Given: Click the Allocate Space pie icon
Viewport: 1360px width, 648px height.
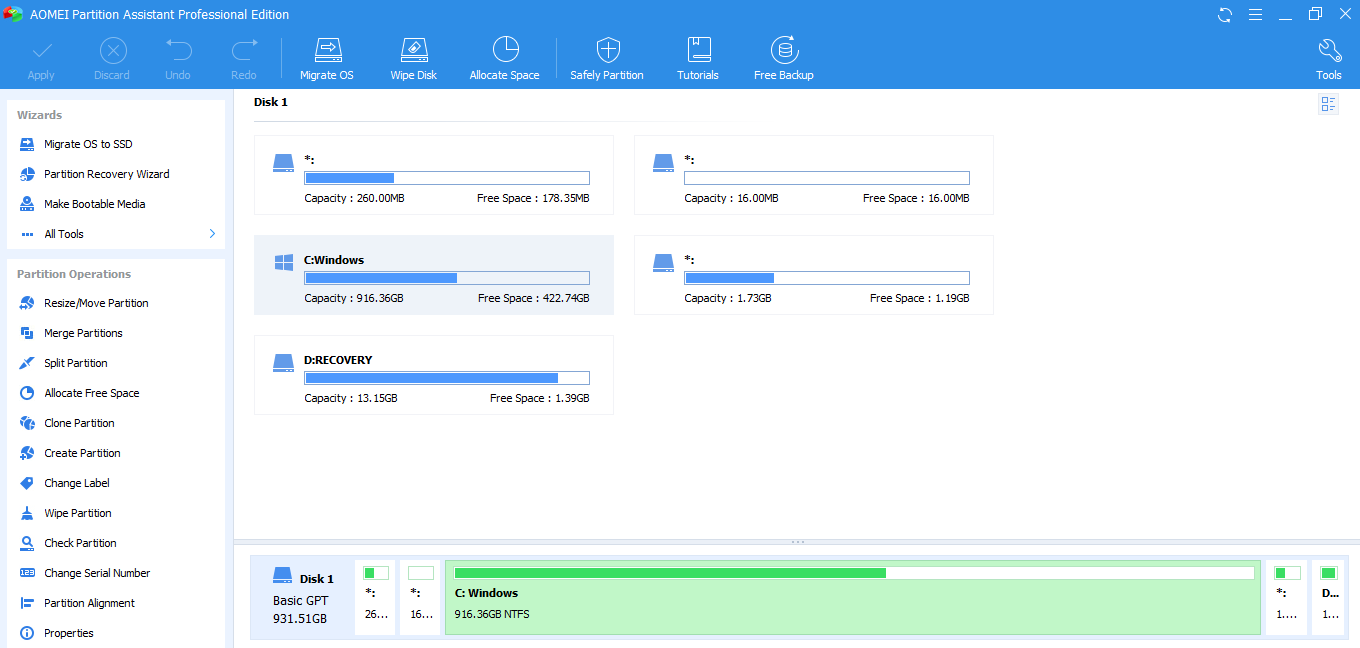Looking at the screenshot, I should pos(505,52).
